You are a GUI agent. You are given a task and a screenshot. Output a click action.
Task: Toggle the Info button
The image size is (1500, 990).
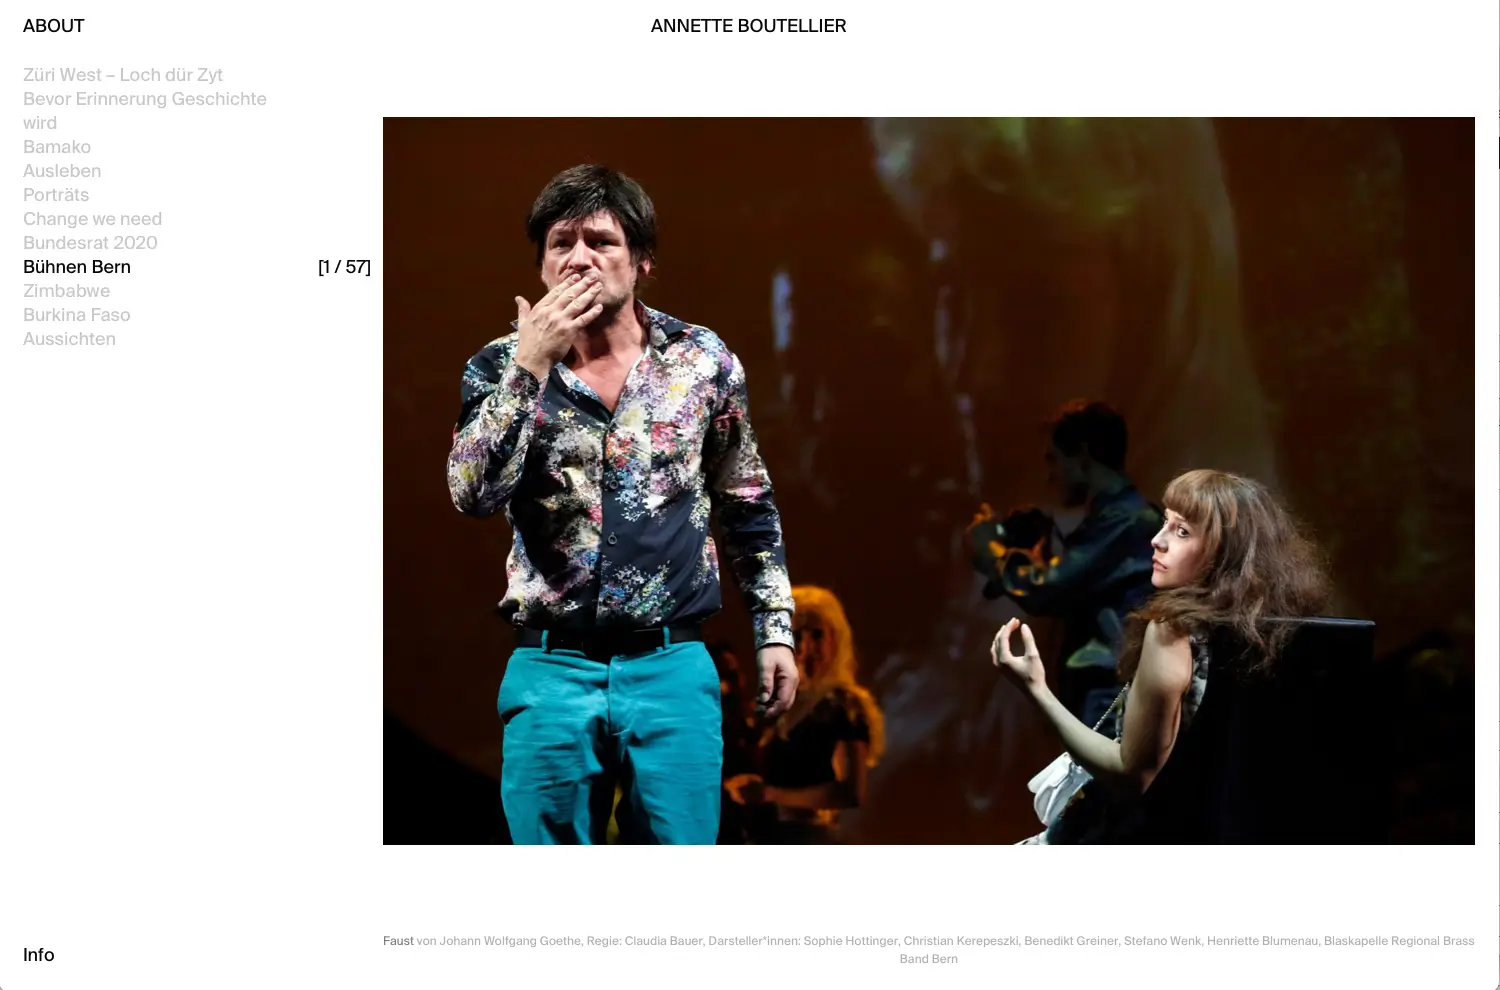click(x=39, y=955)
